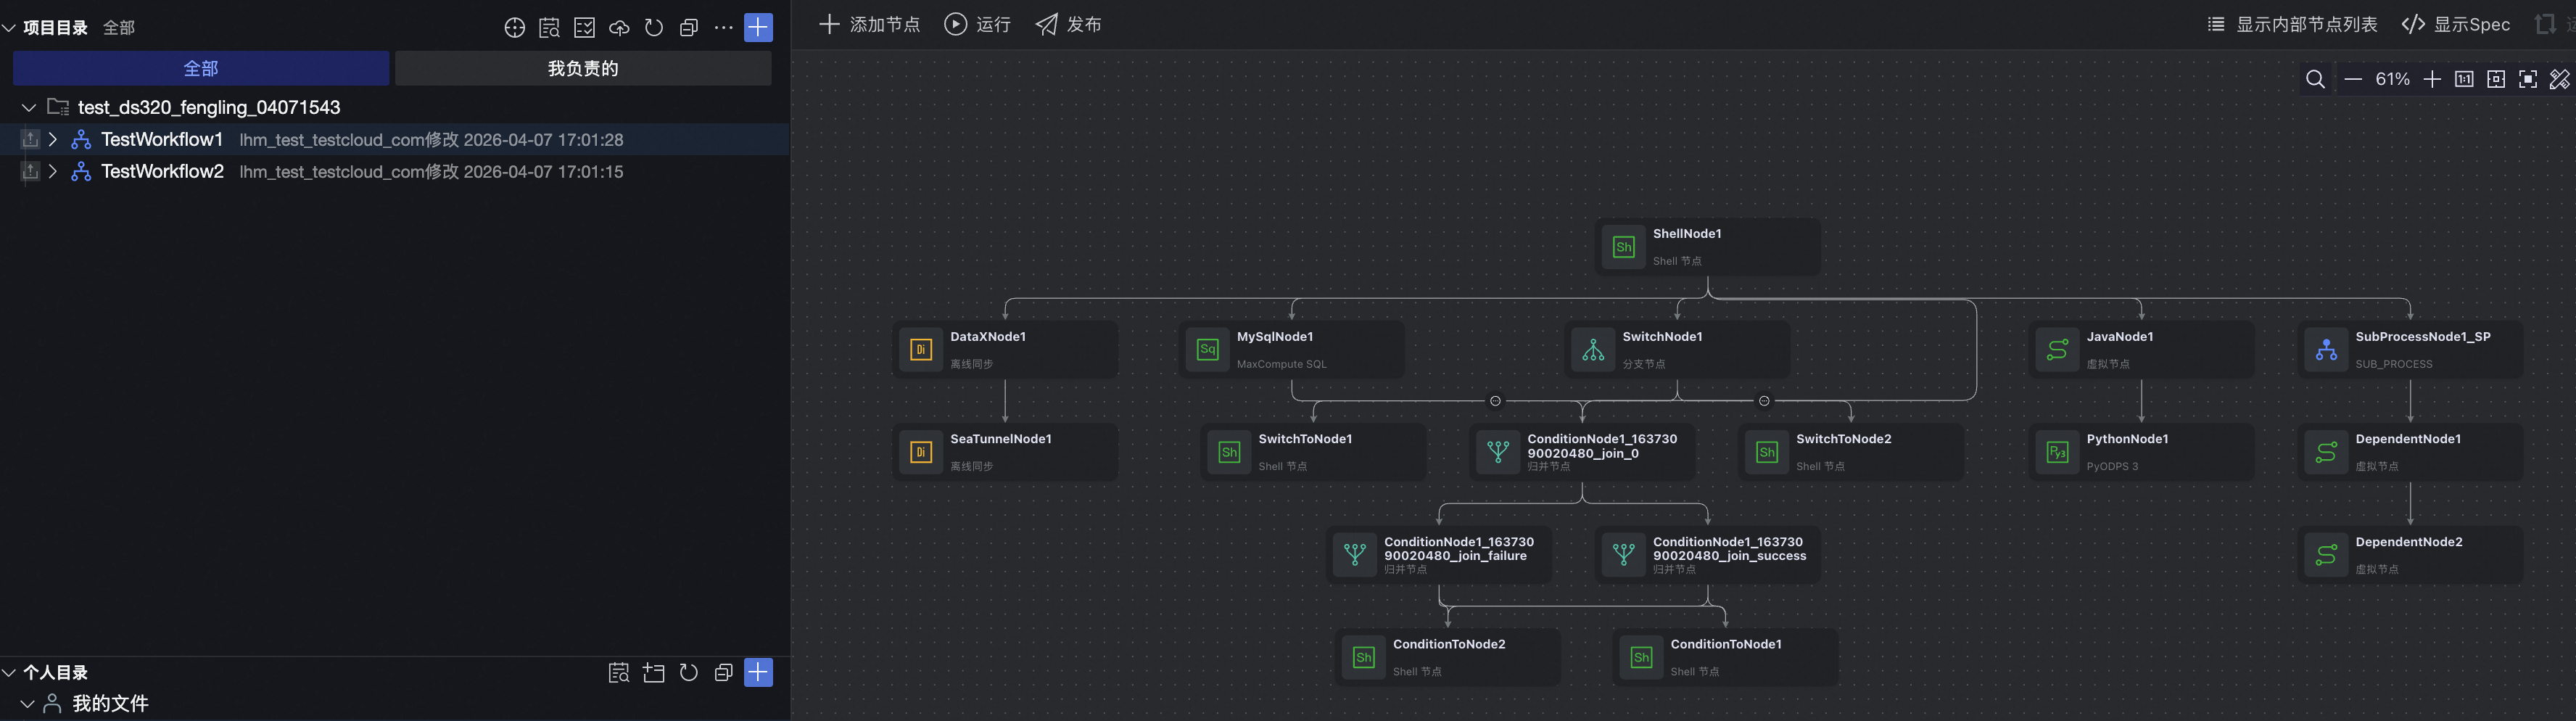Select the DependentNode1 node

2410,452
